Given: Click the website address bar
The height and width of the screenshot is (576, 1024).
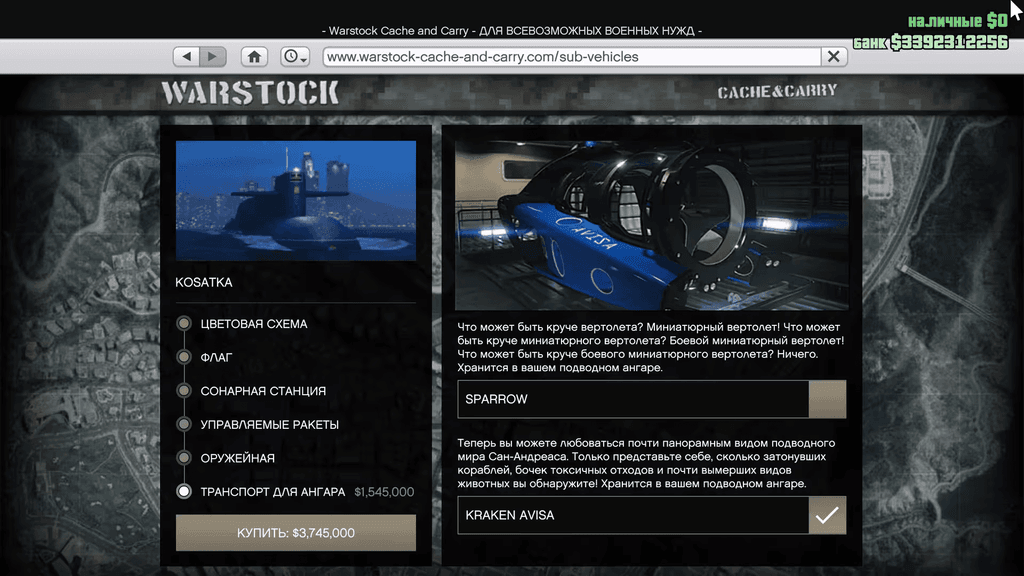Looking at the screenshot, I should 572,57.
